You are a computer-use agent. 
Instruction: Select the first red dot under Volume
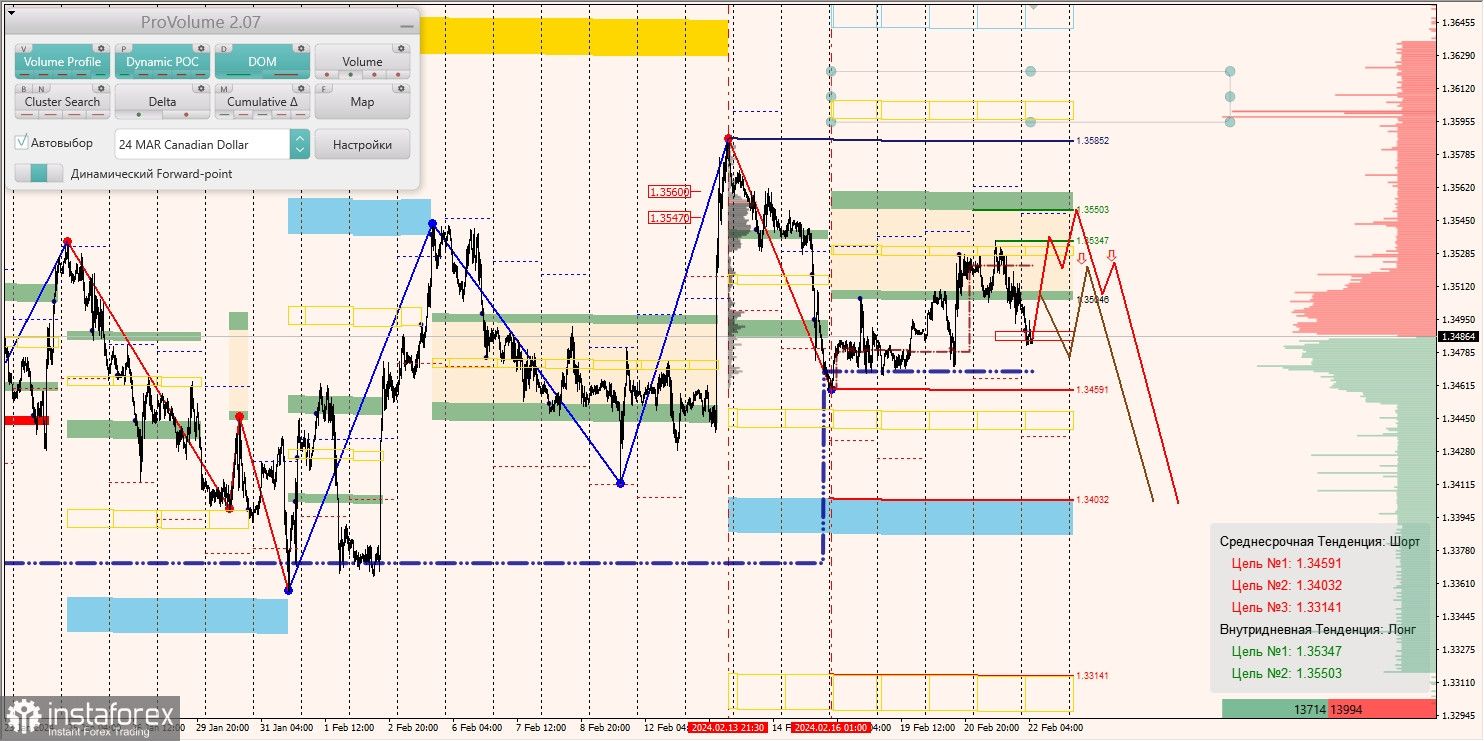pos(327,74)
